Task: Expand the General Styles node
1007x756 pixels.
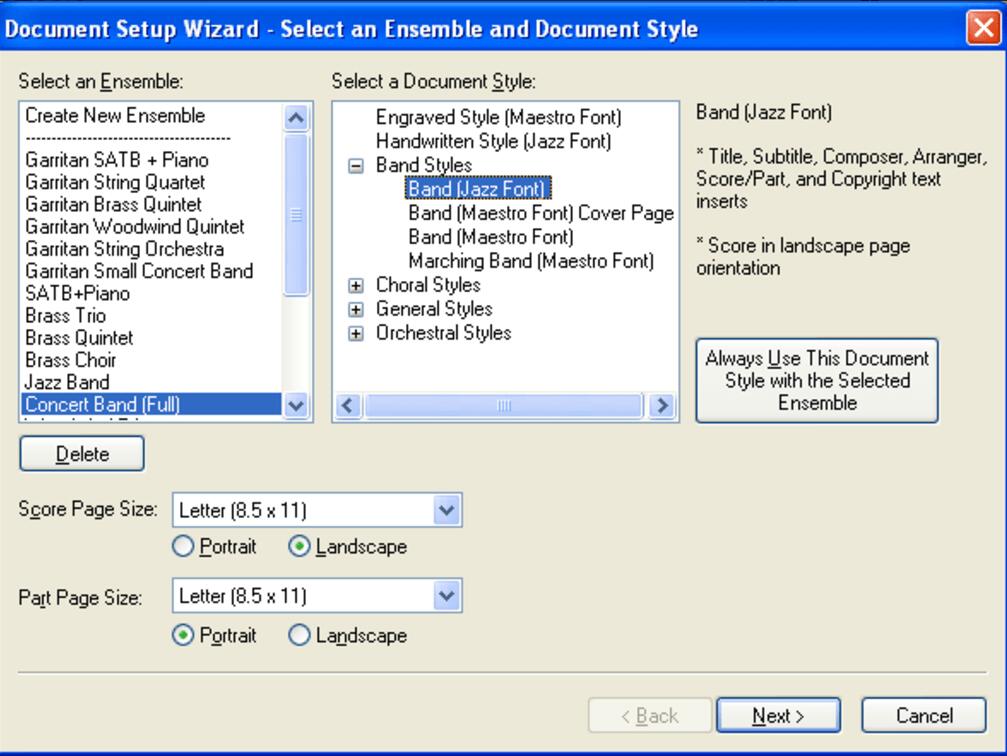Action: coord(355,310)
